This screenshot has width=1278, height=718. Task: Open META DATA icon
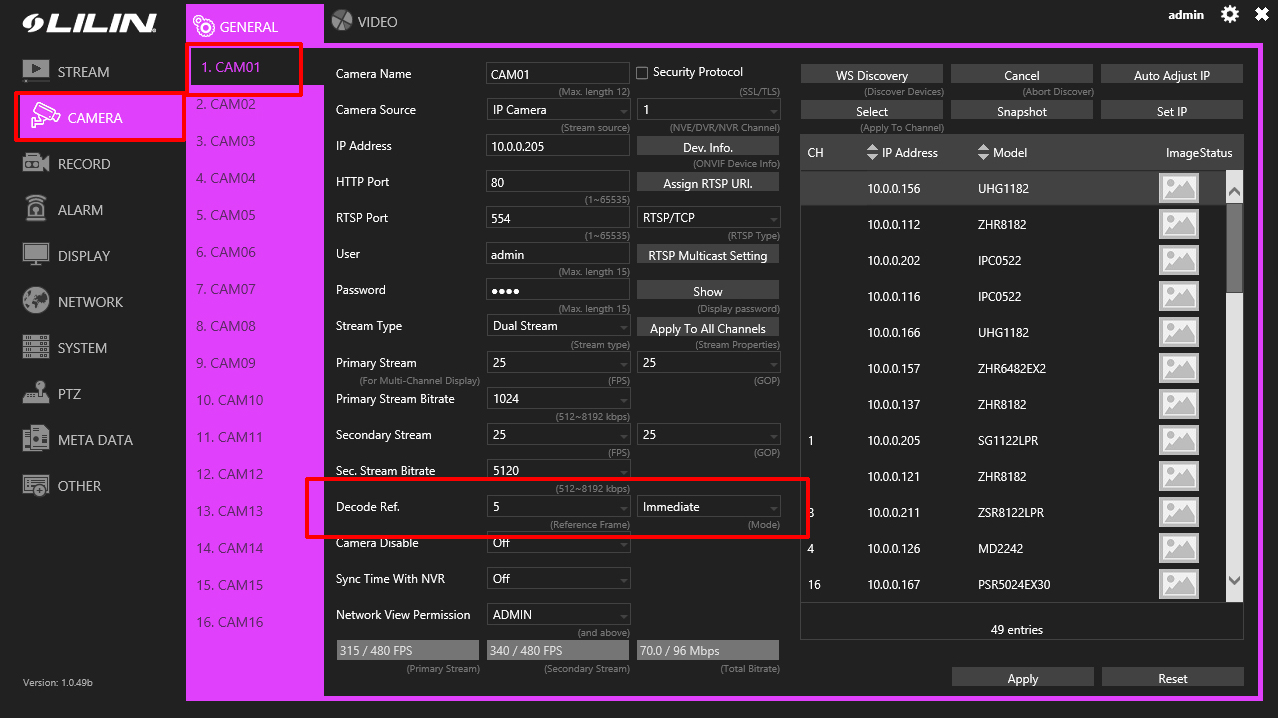[x=36, y=439]
